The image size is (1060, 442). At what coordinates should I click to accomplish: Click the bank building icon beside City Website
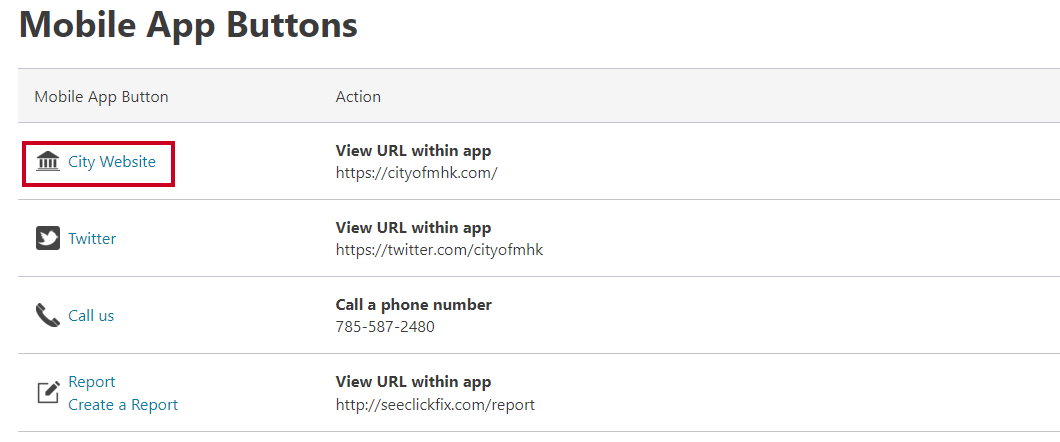pos(47,162)
